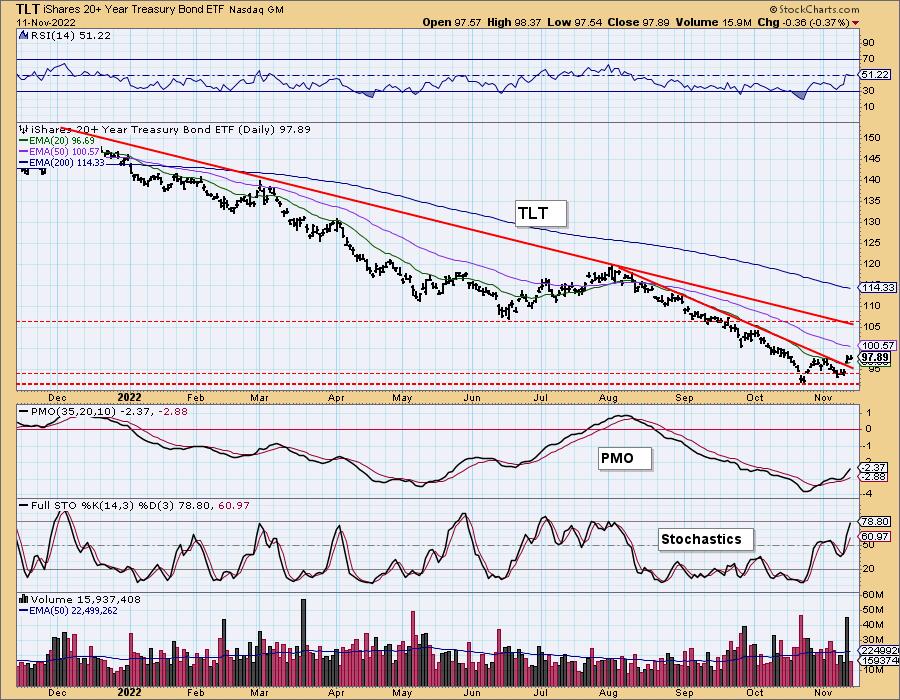The height and width of the screenshot is (700, 900).
Task: Click the 'Chg -0.36 (-0.37%)' value
Action: (x=804, y=22)
